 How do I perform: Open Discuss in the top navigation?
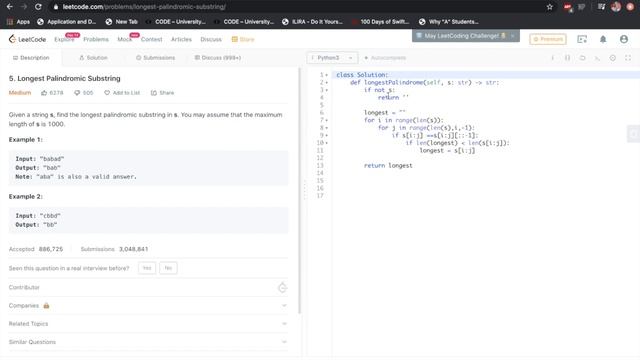click(211, 40)
